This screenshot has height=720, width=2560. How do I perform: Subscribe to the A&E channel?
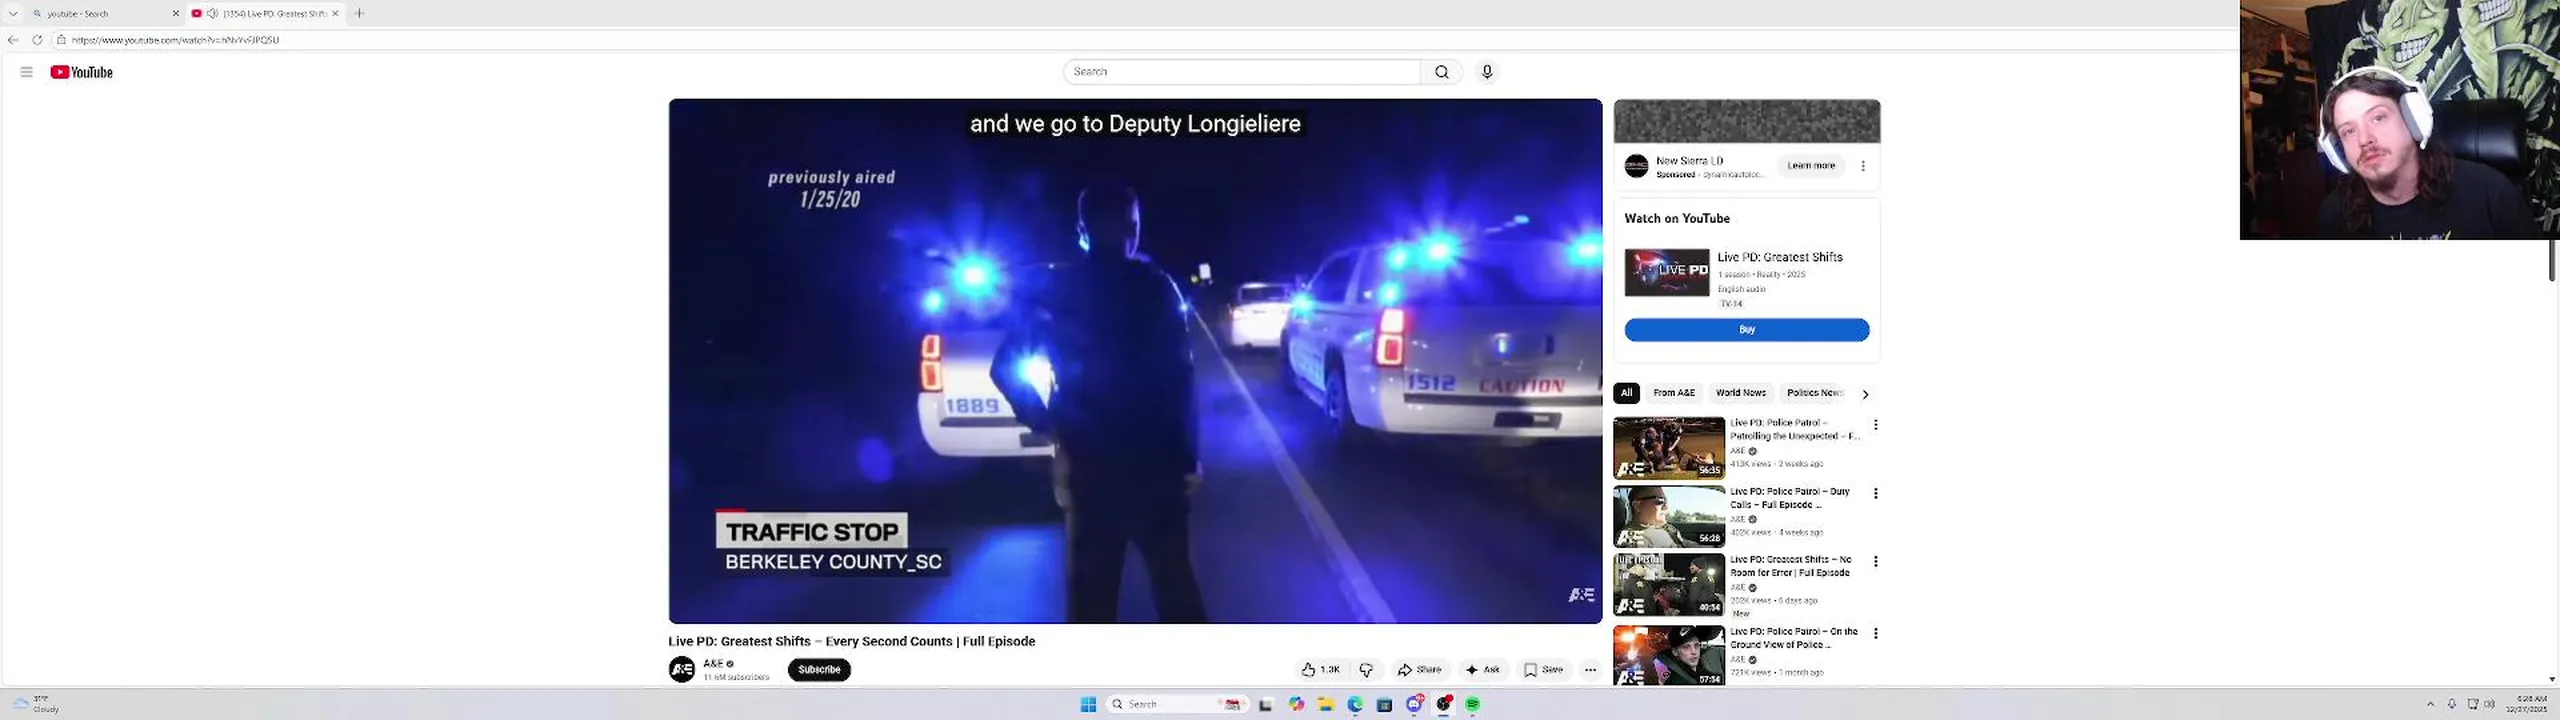click(819, 670)
